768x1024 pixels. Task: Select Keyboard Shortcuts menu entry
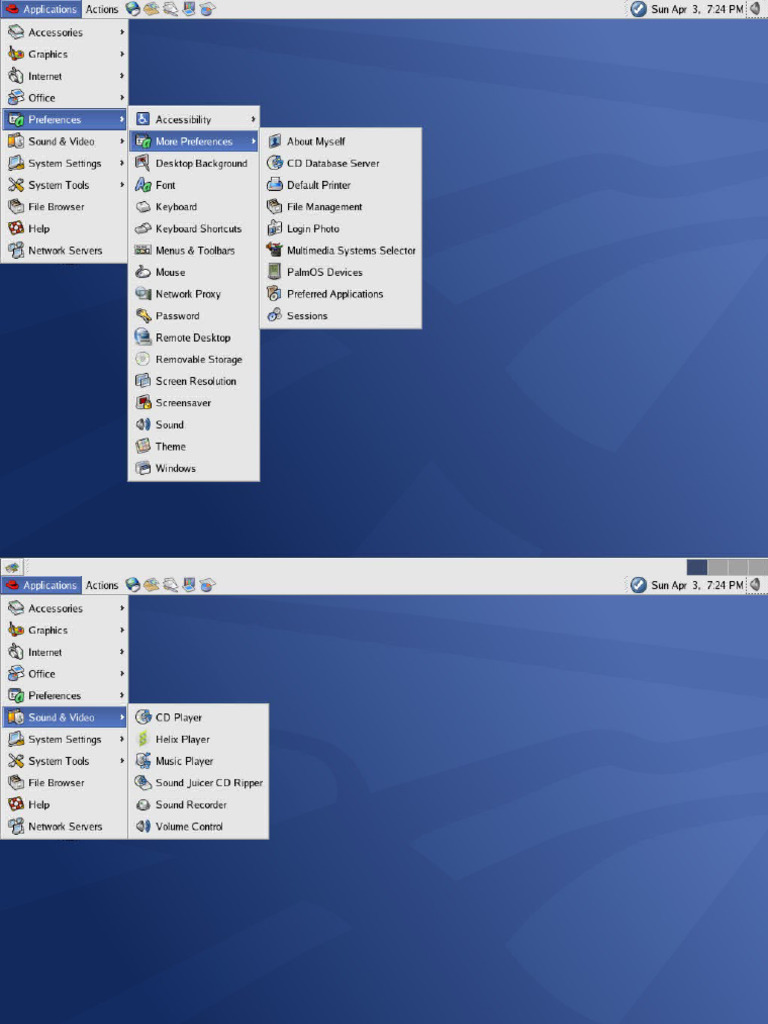[x=193, y=229]
